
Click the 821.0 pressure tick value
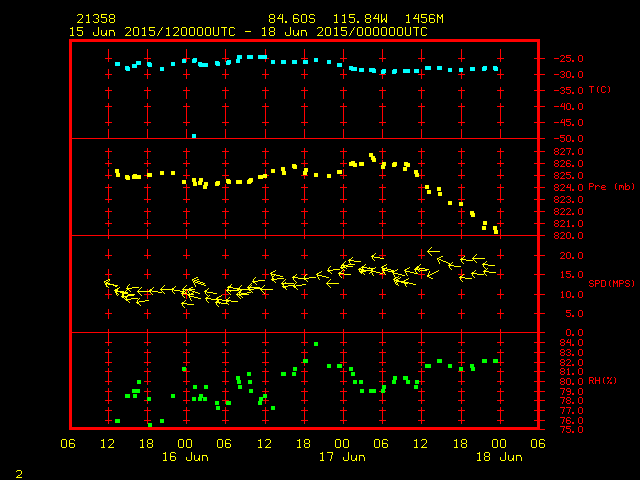[569, 224]
